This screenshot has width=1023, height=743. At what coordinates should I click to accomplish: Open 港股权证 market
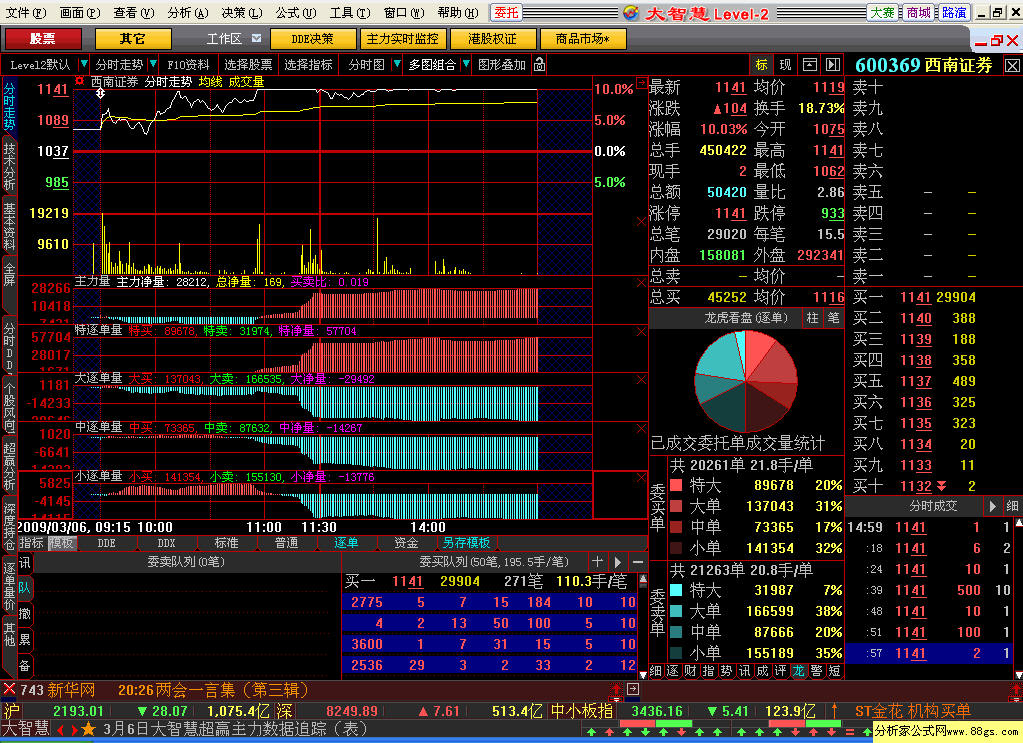coord(493,38)
